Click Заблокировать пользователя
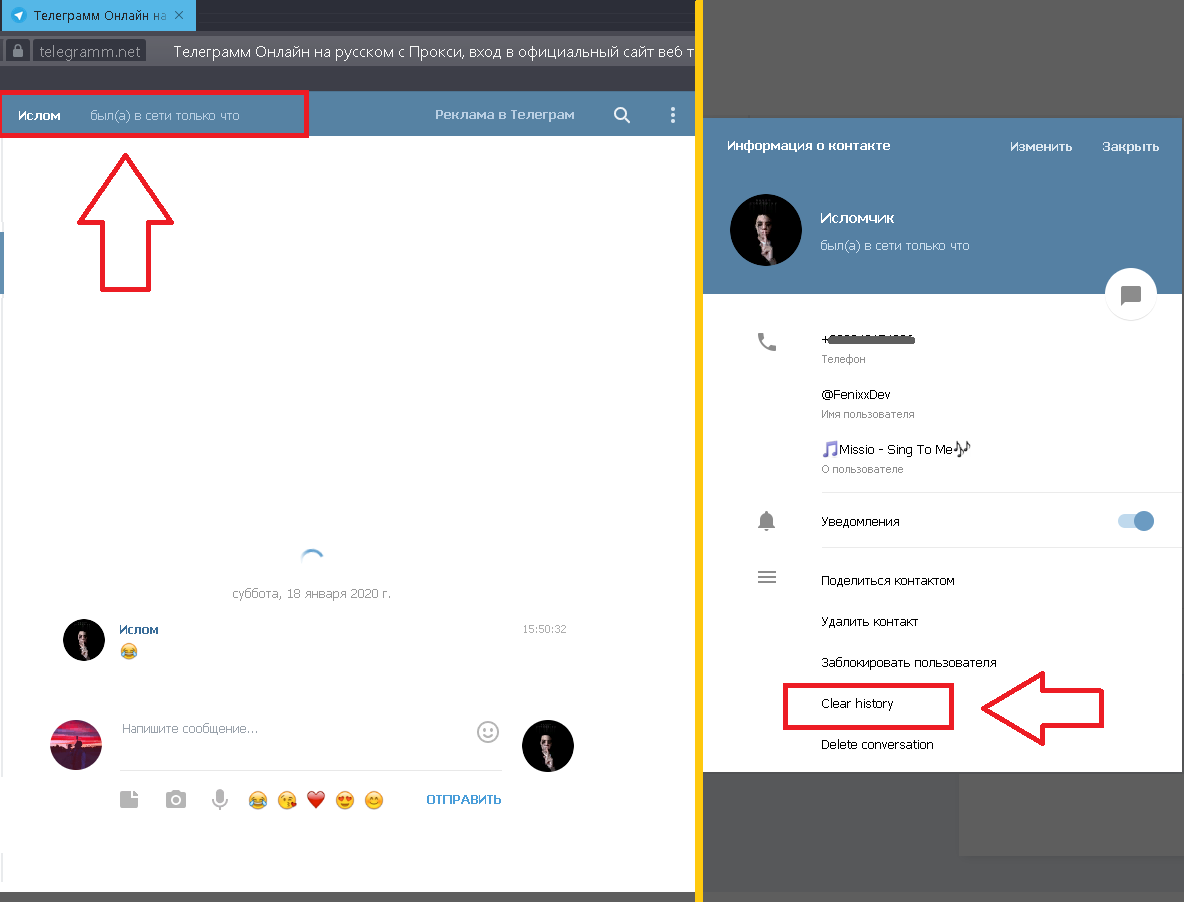The height and width of the screenshot is (902, 1184). click(x=908, y=663)
